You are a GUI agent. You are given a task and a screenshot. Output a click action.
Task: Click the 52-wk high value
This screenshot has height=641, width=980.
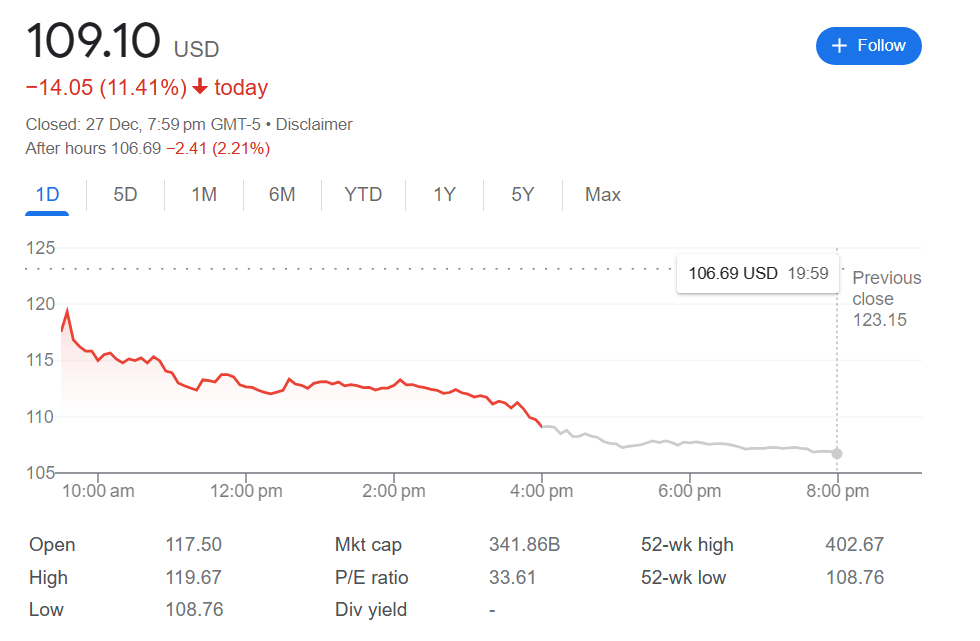855,545
